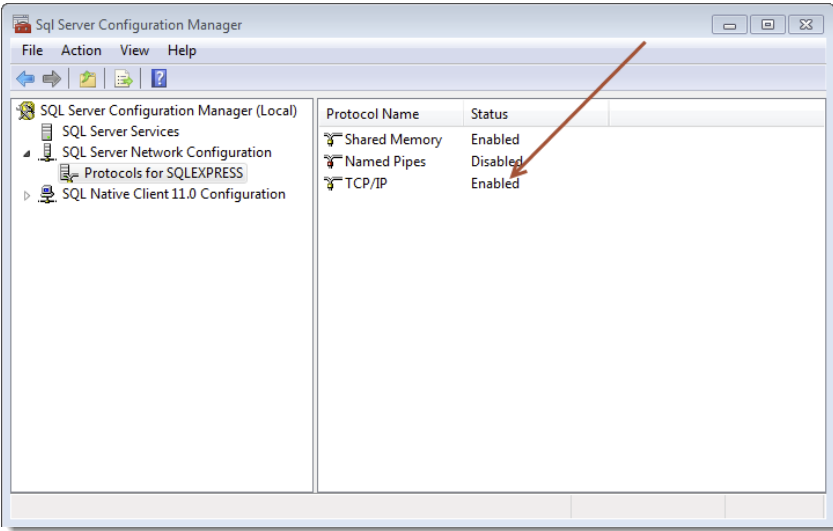Select Protocols for SQLEXPRESS tree item

point(164,173)
